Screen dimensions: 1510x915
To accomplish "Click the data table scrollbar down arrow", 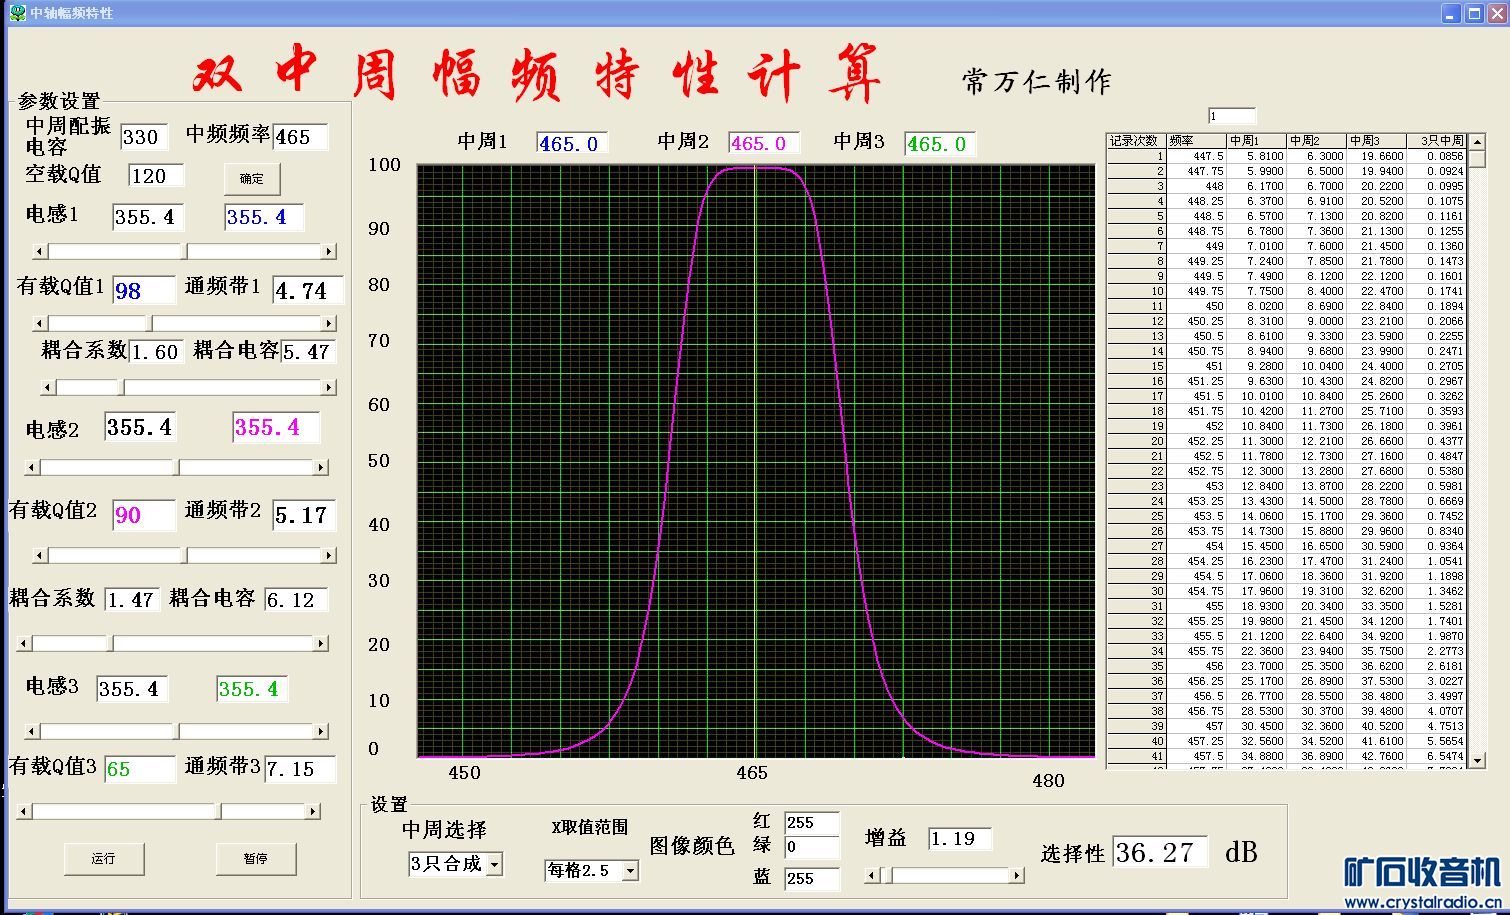I will pyautogui.click(x=1478, y=761).
